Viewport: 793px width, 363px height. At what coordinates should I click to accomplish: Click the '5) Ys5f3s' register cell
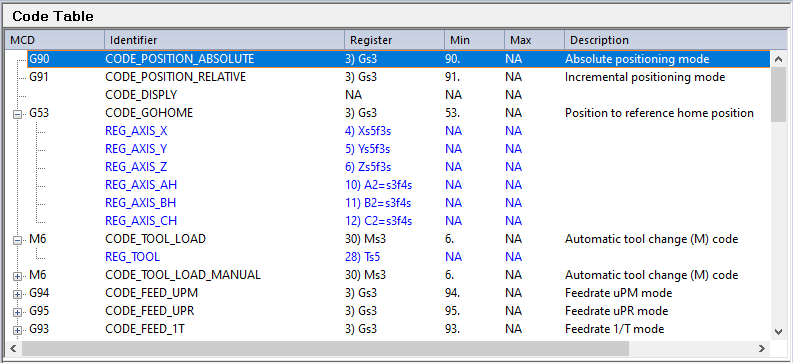pos(368,149)
